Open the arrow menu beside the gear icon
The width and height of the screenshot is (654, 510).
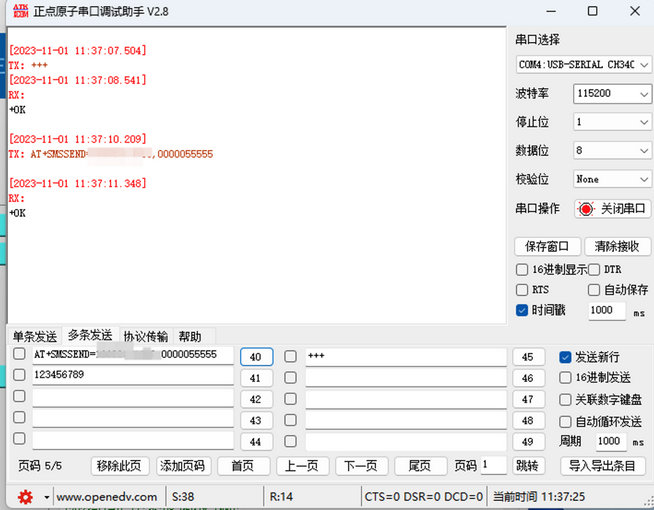coord(46,497)
